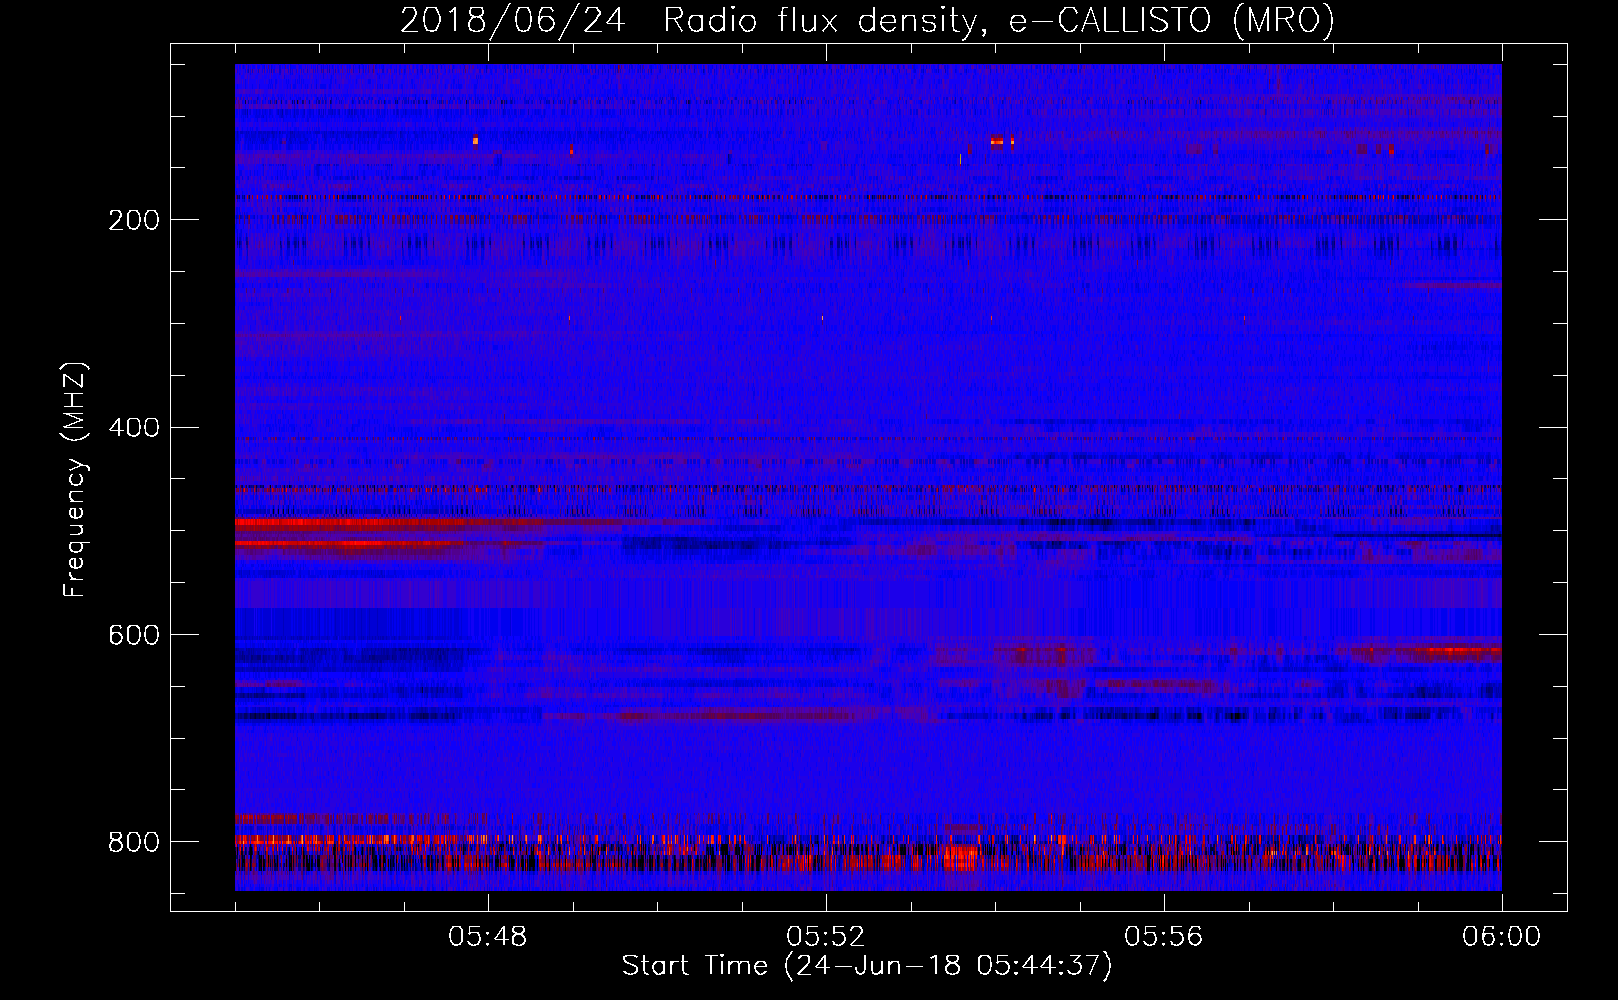Select the 06:00 time tick label
This screenshot has width=1618, height=1000.
[x=1501, y=937]
